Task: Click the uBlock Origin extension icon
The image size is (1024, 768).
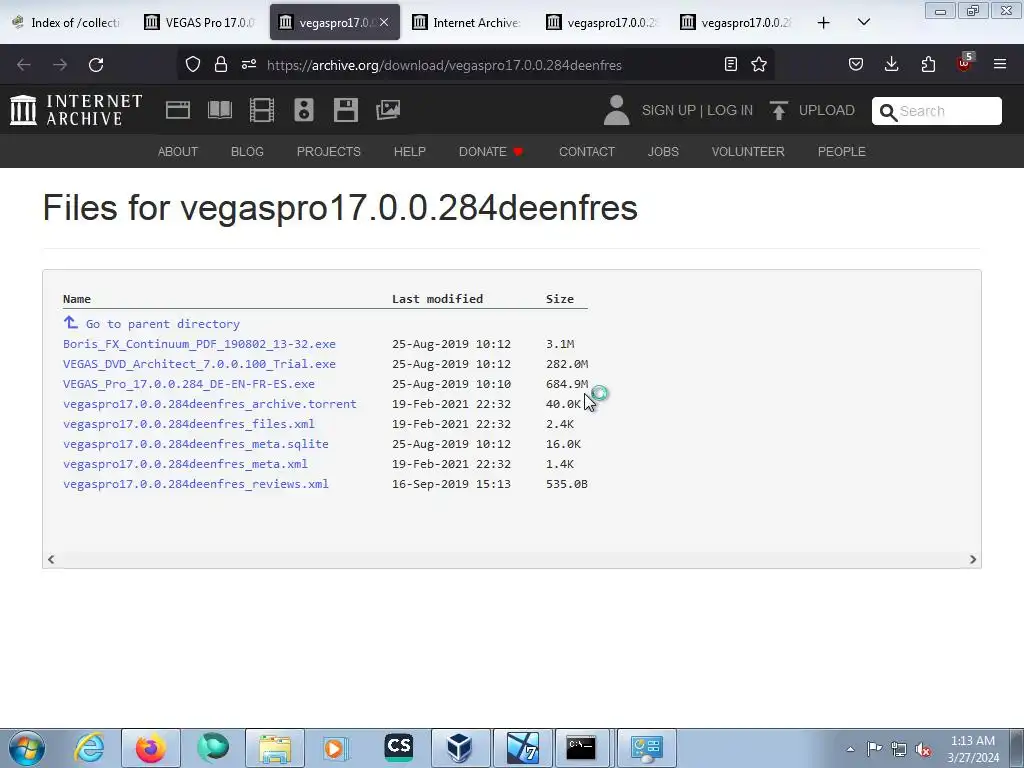Action: click(964, 63)
